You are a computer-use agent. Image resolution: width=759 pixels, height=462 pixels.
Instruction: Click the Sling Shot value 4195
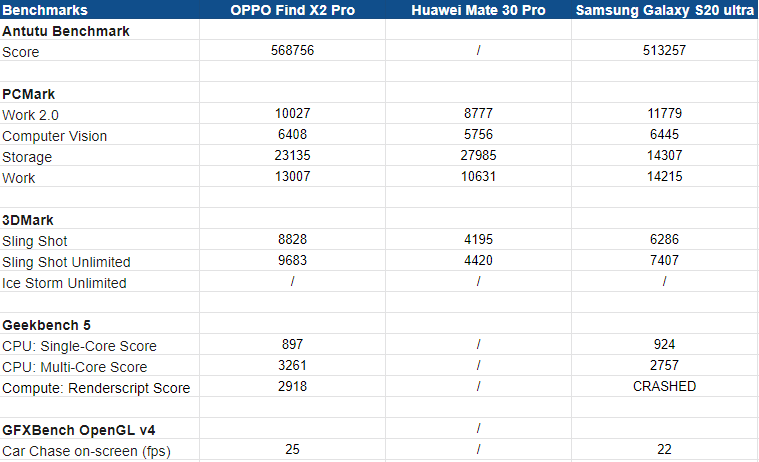pos(478,239)
